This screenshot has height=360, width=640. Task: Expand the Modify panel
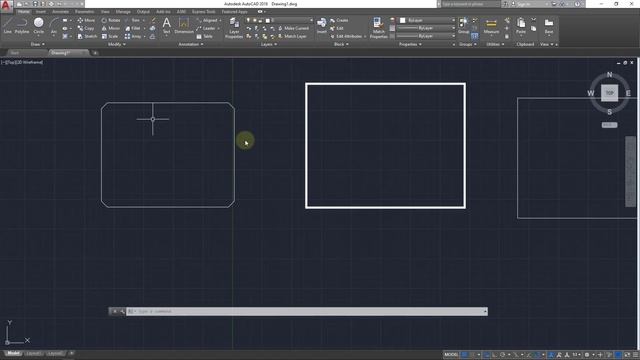(x=116, y=44)
